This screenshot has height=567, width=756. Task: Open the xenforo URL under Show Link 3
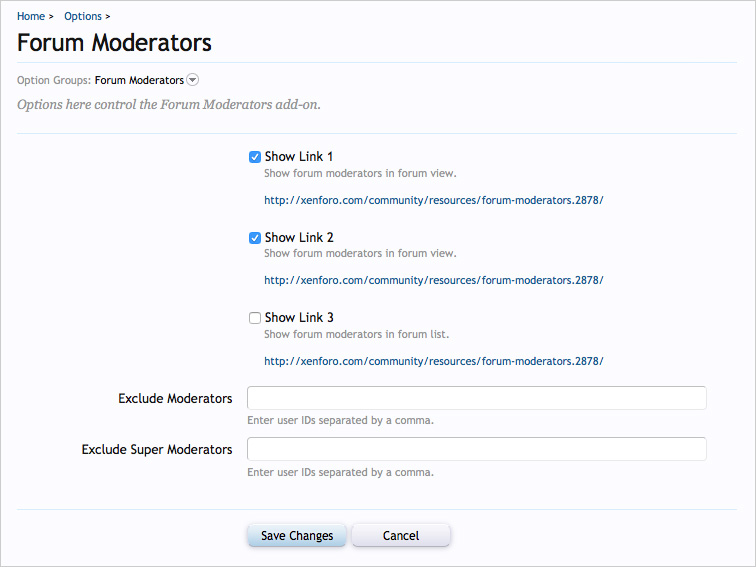(433, 360)
